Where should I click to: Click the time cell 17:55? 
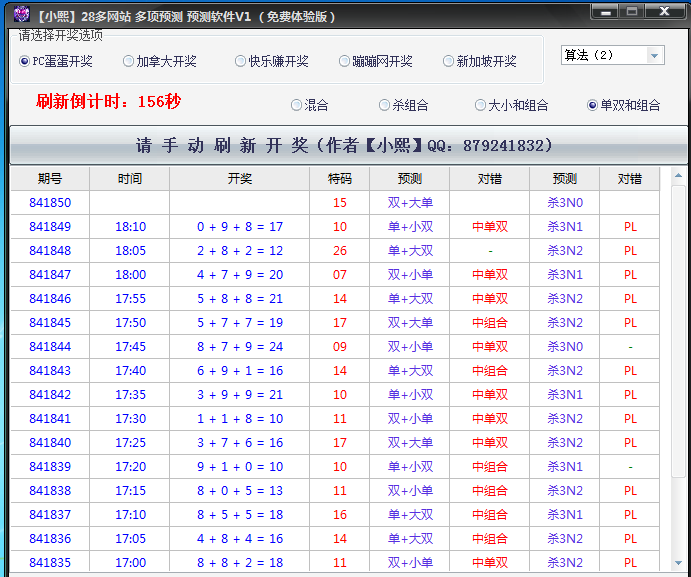click(130, 299)
